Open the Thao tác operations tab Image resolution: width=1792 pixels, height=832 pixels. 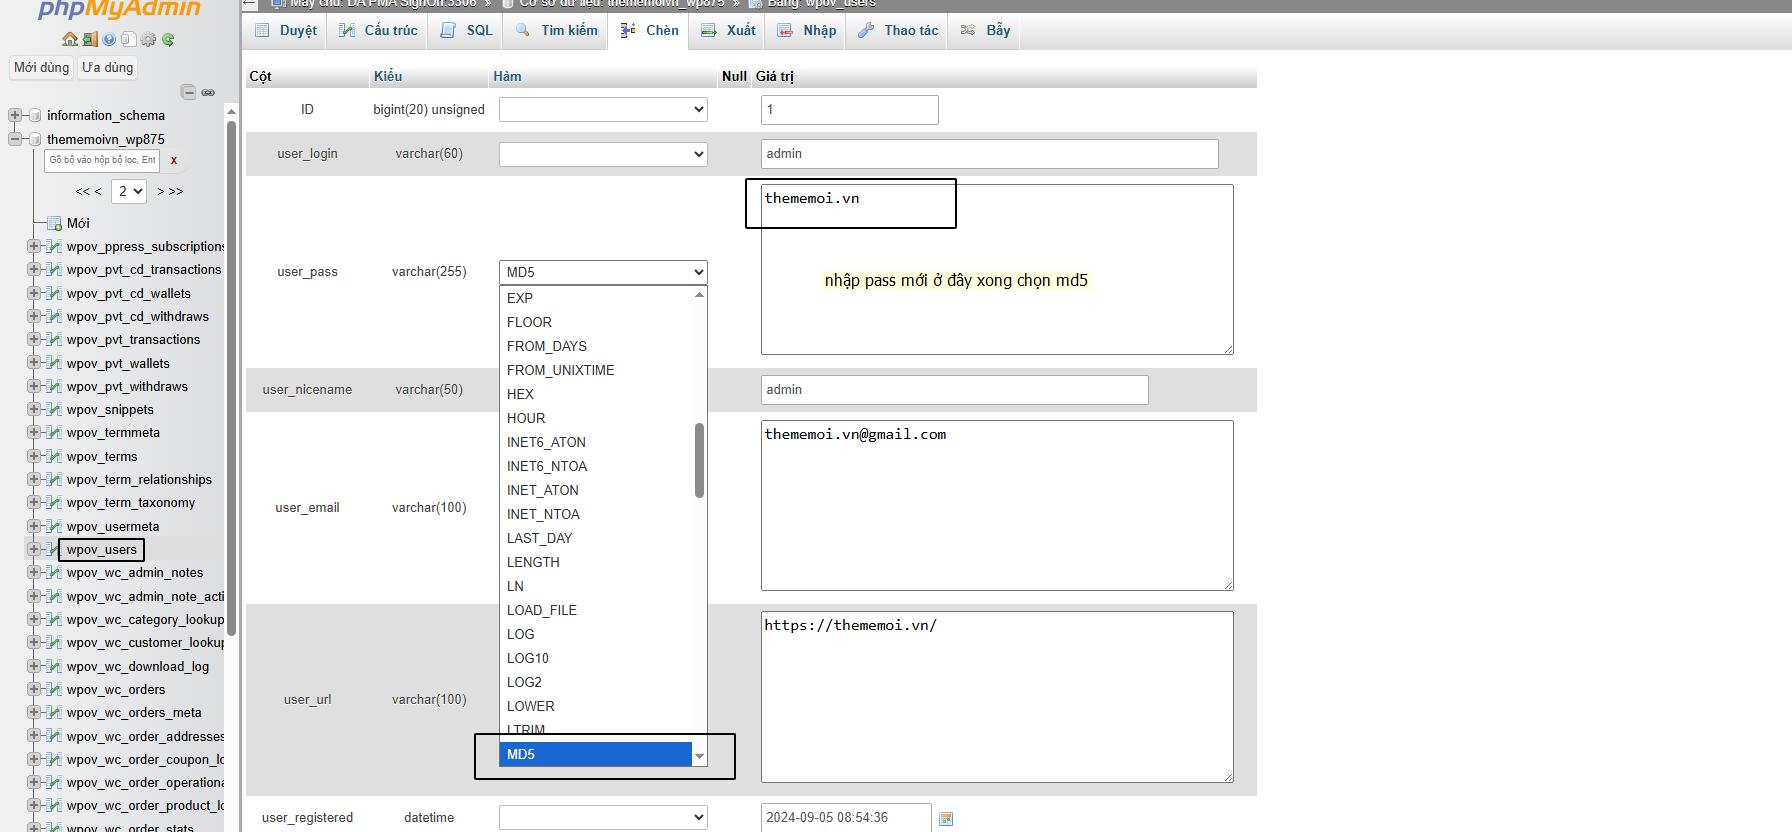click(898, 30)
